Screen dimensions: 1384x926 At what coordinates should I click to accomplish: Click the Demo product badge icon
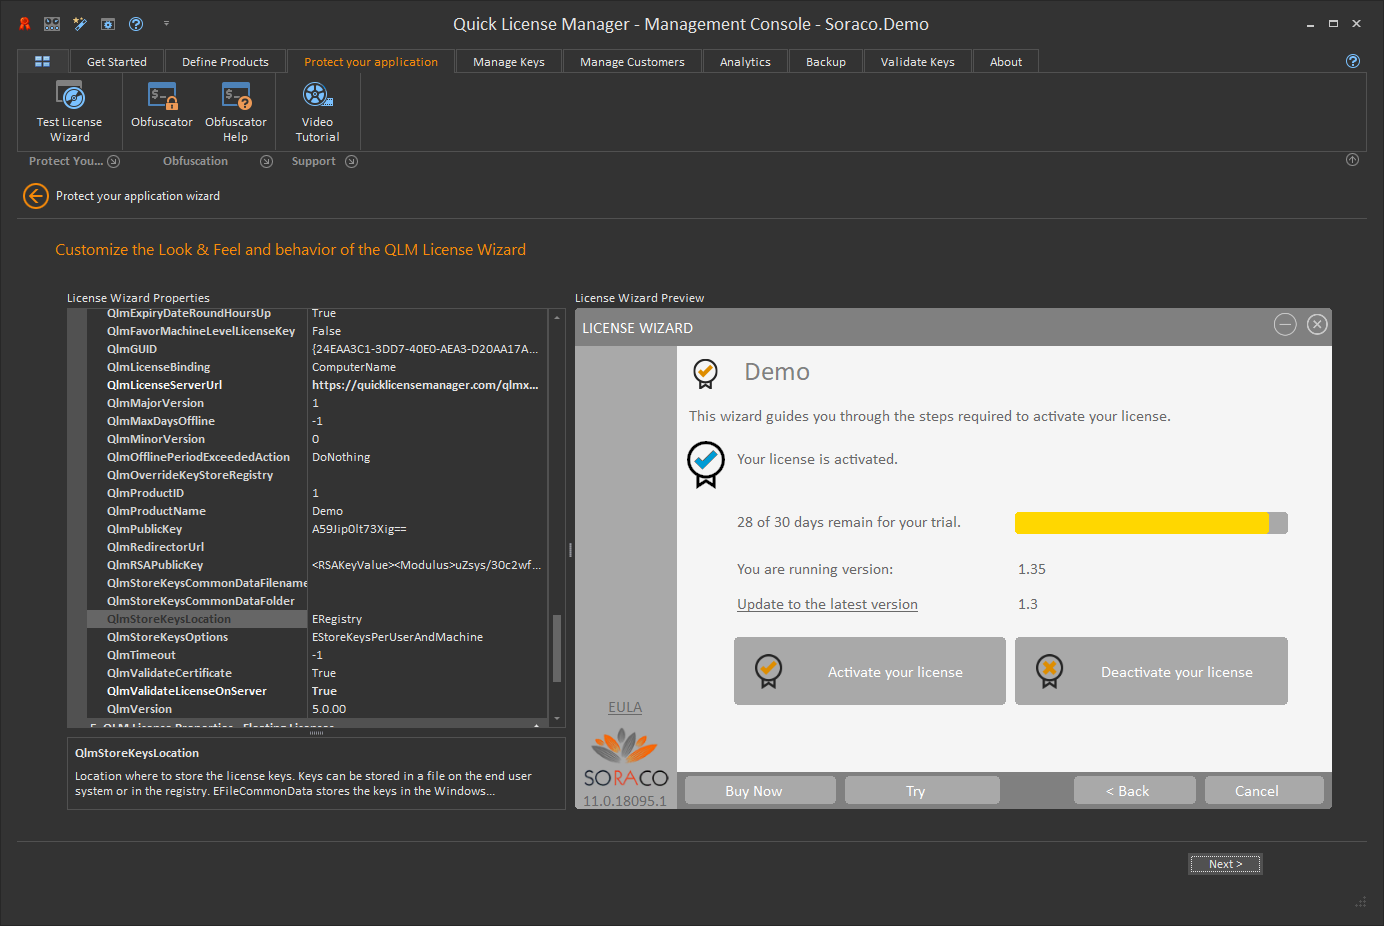coord(705,374)
